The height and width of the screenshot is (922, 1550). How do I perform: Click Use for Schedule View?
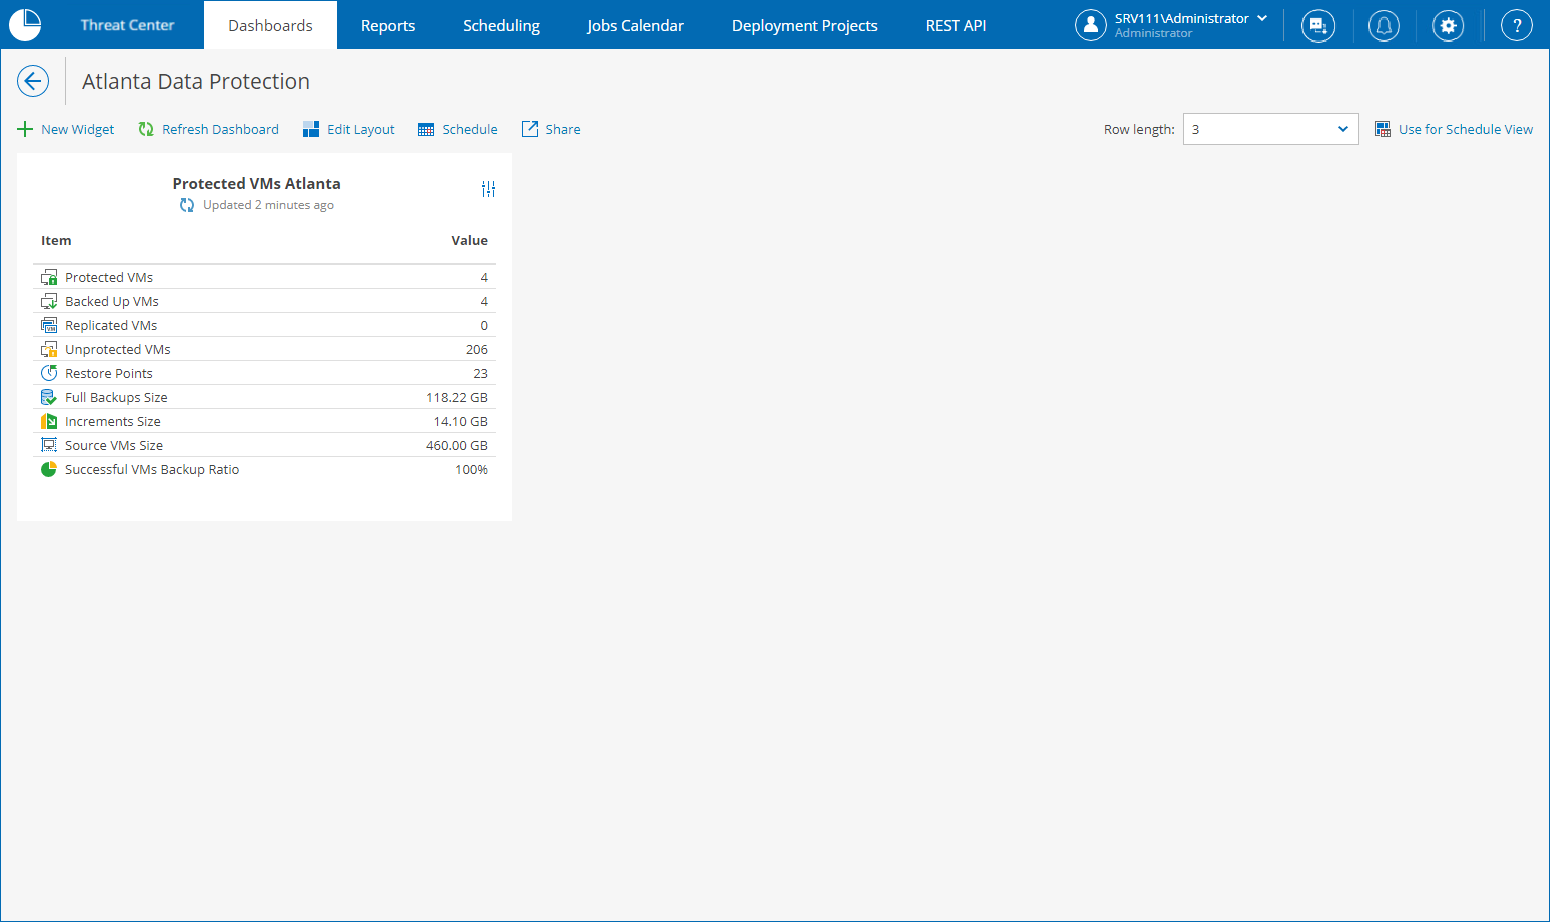point(1454,129)
